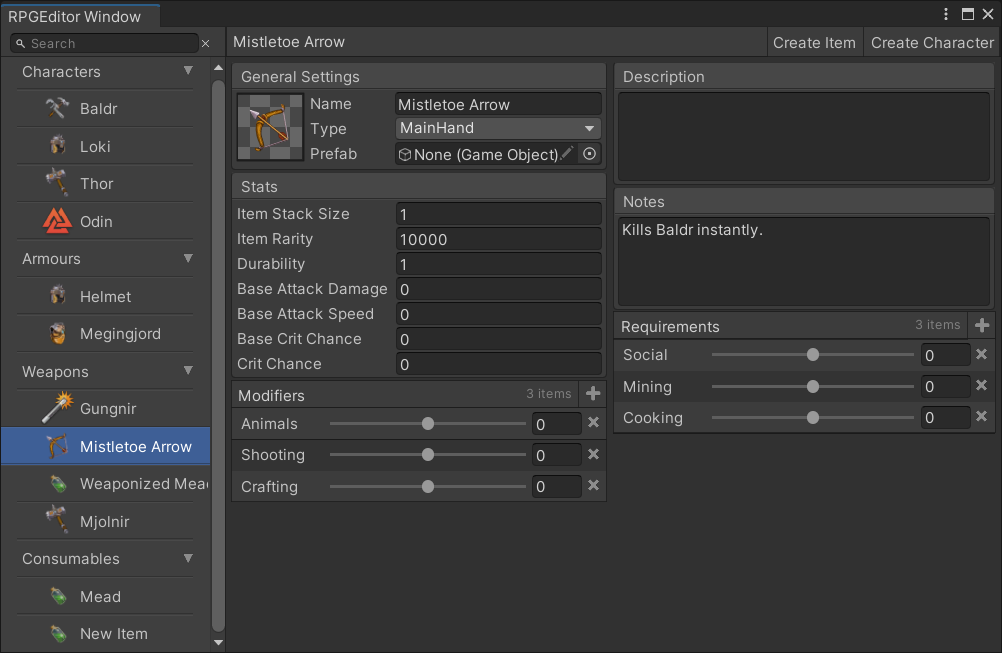Viewport: 1002px width, 653px height.
Task: Maximize the RPGEditor window
Action: (x=967, y=14)
